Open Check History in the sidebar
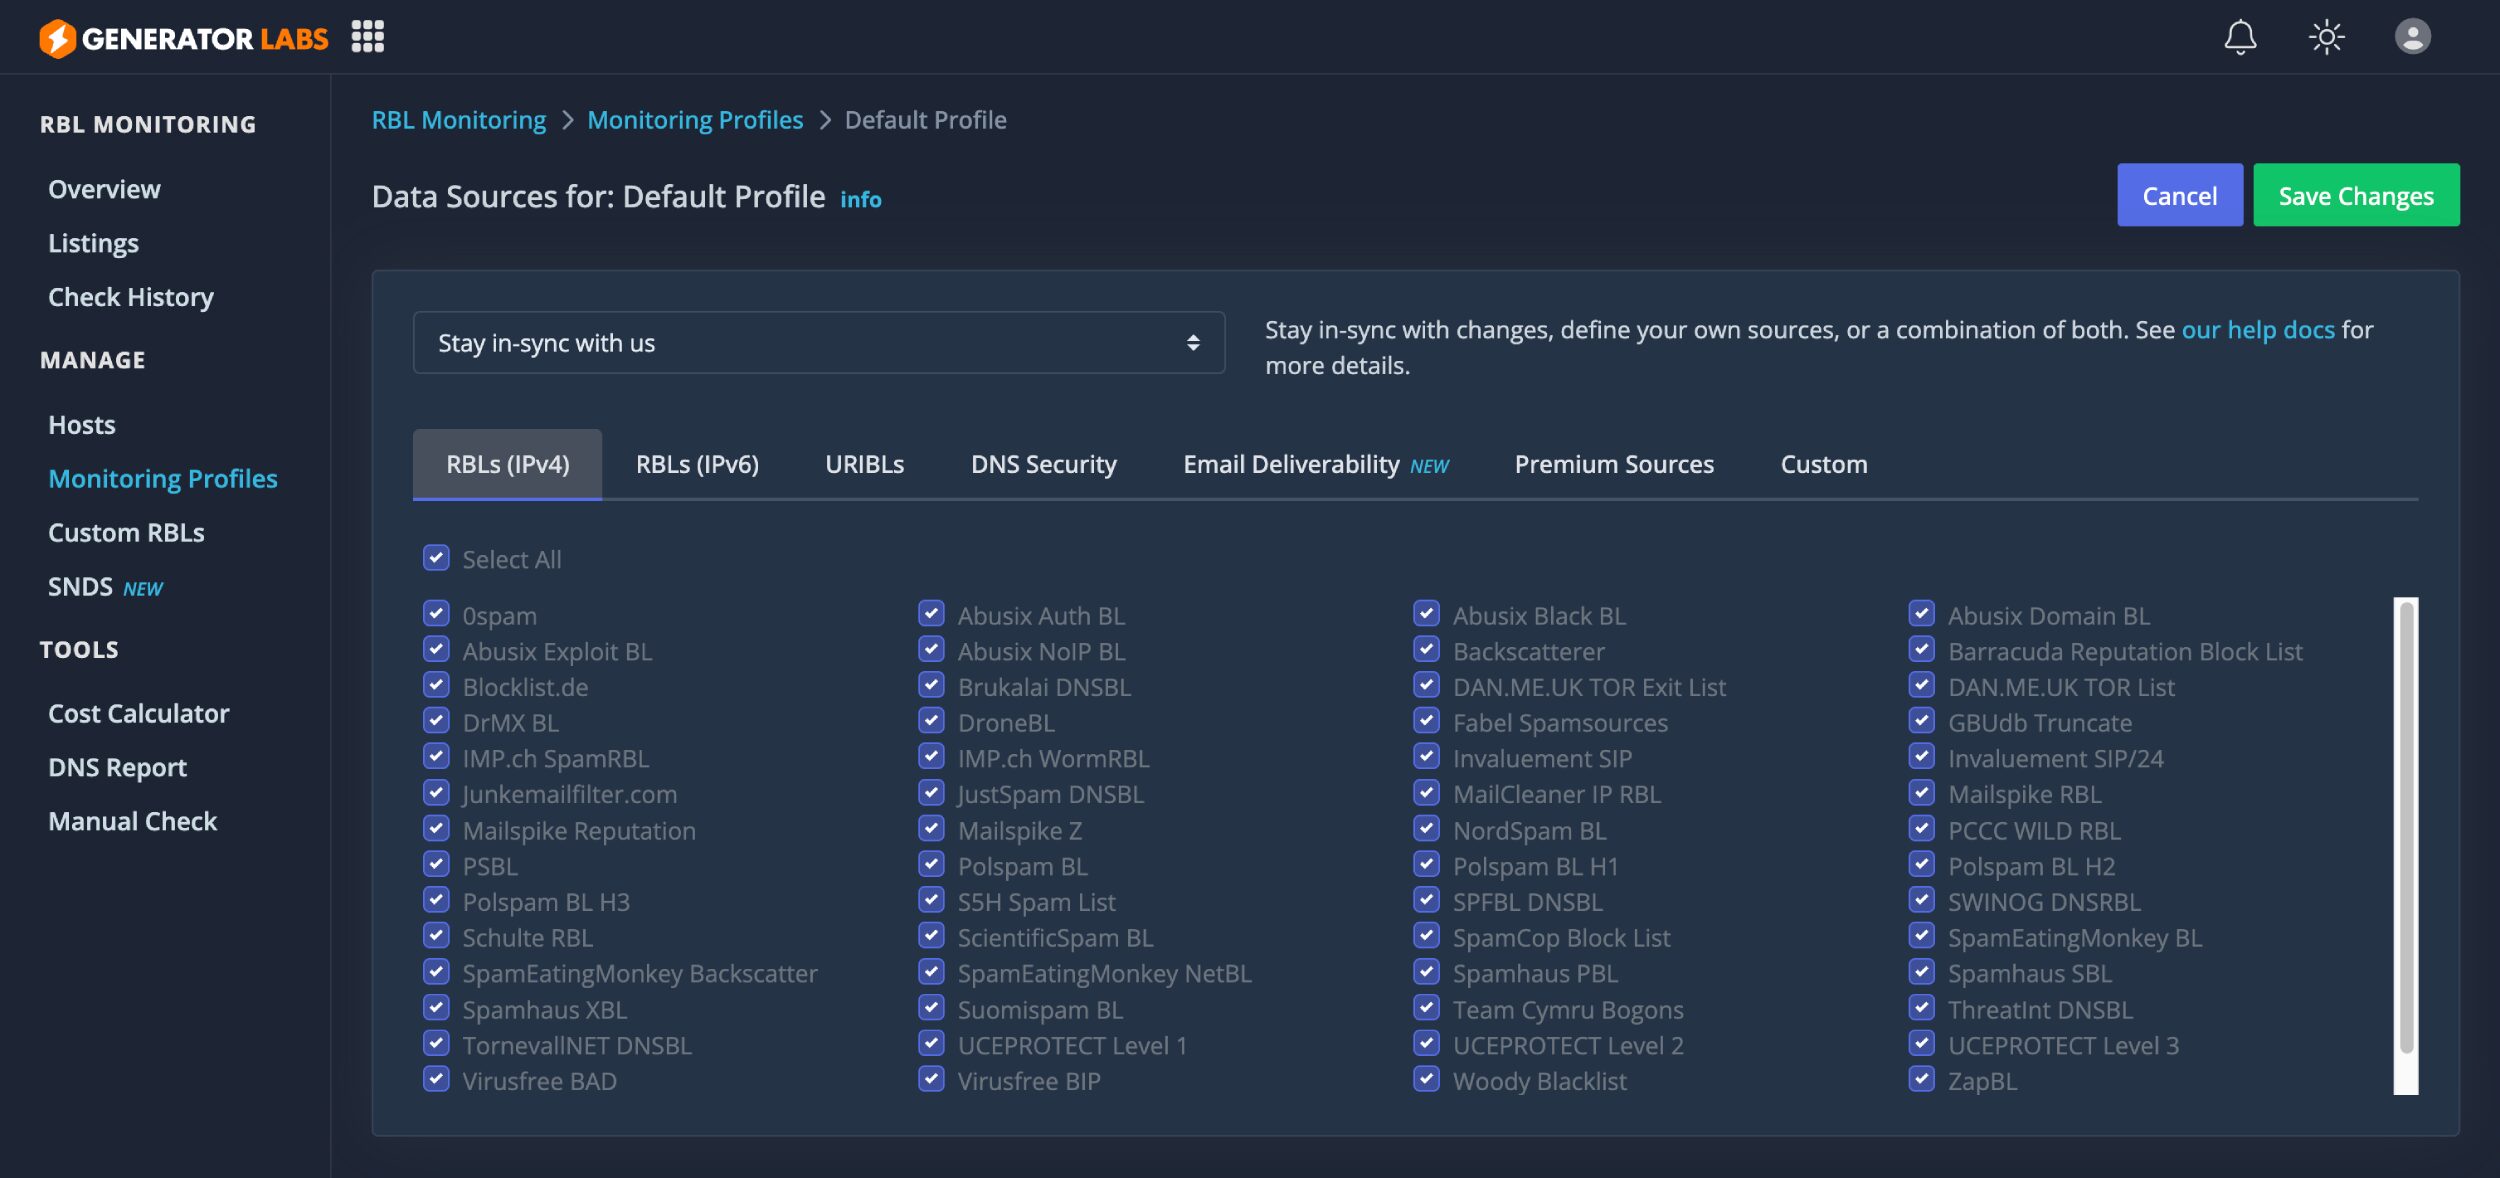The width and height of the screenshot is (2500, 1178). pos(131,297)
